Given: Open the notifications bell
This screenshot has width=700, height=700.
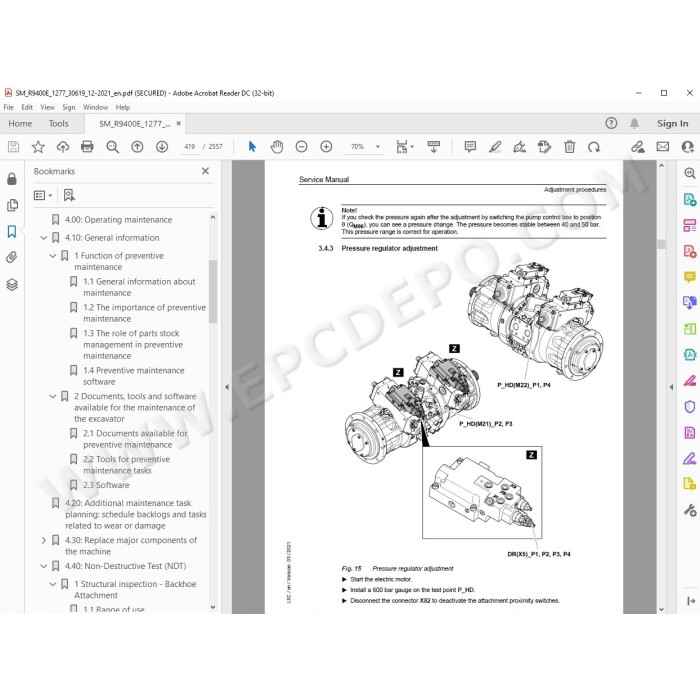Looking at the screenshot, I should click(x=634, y=123).
